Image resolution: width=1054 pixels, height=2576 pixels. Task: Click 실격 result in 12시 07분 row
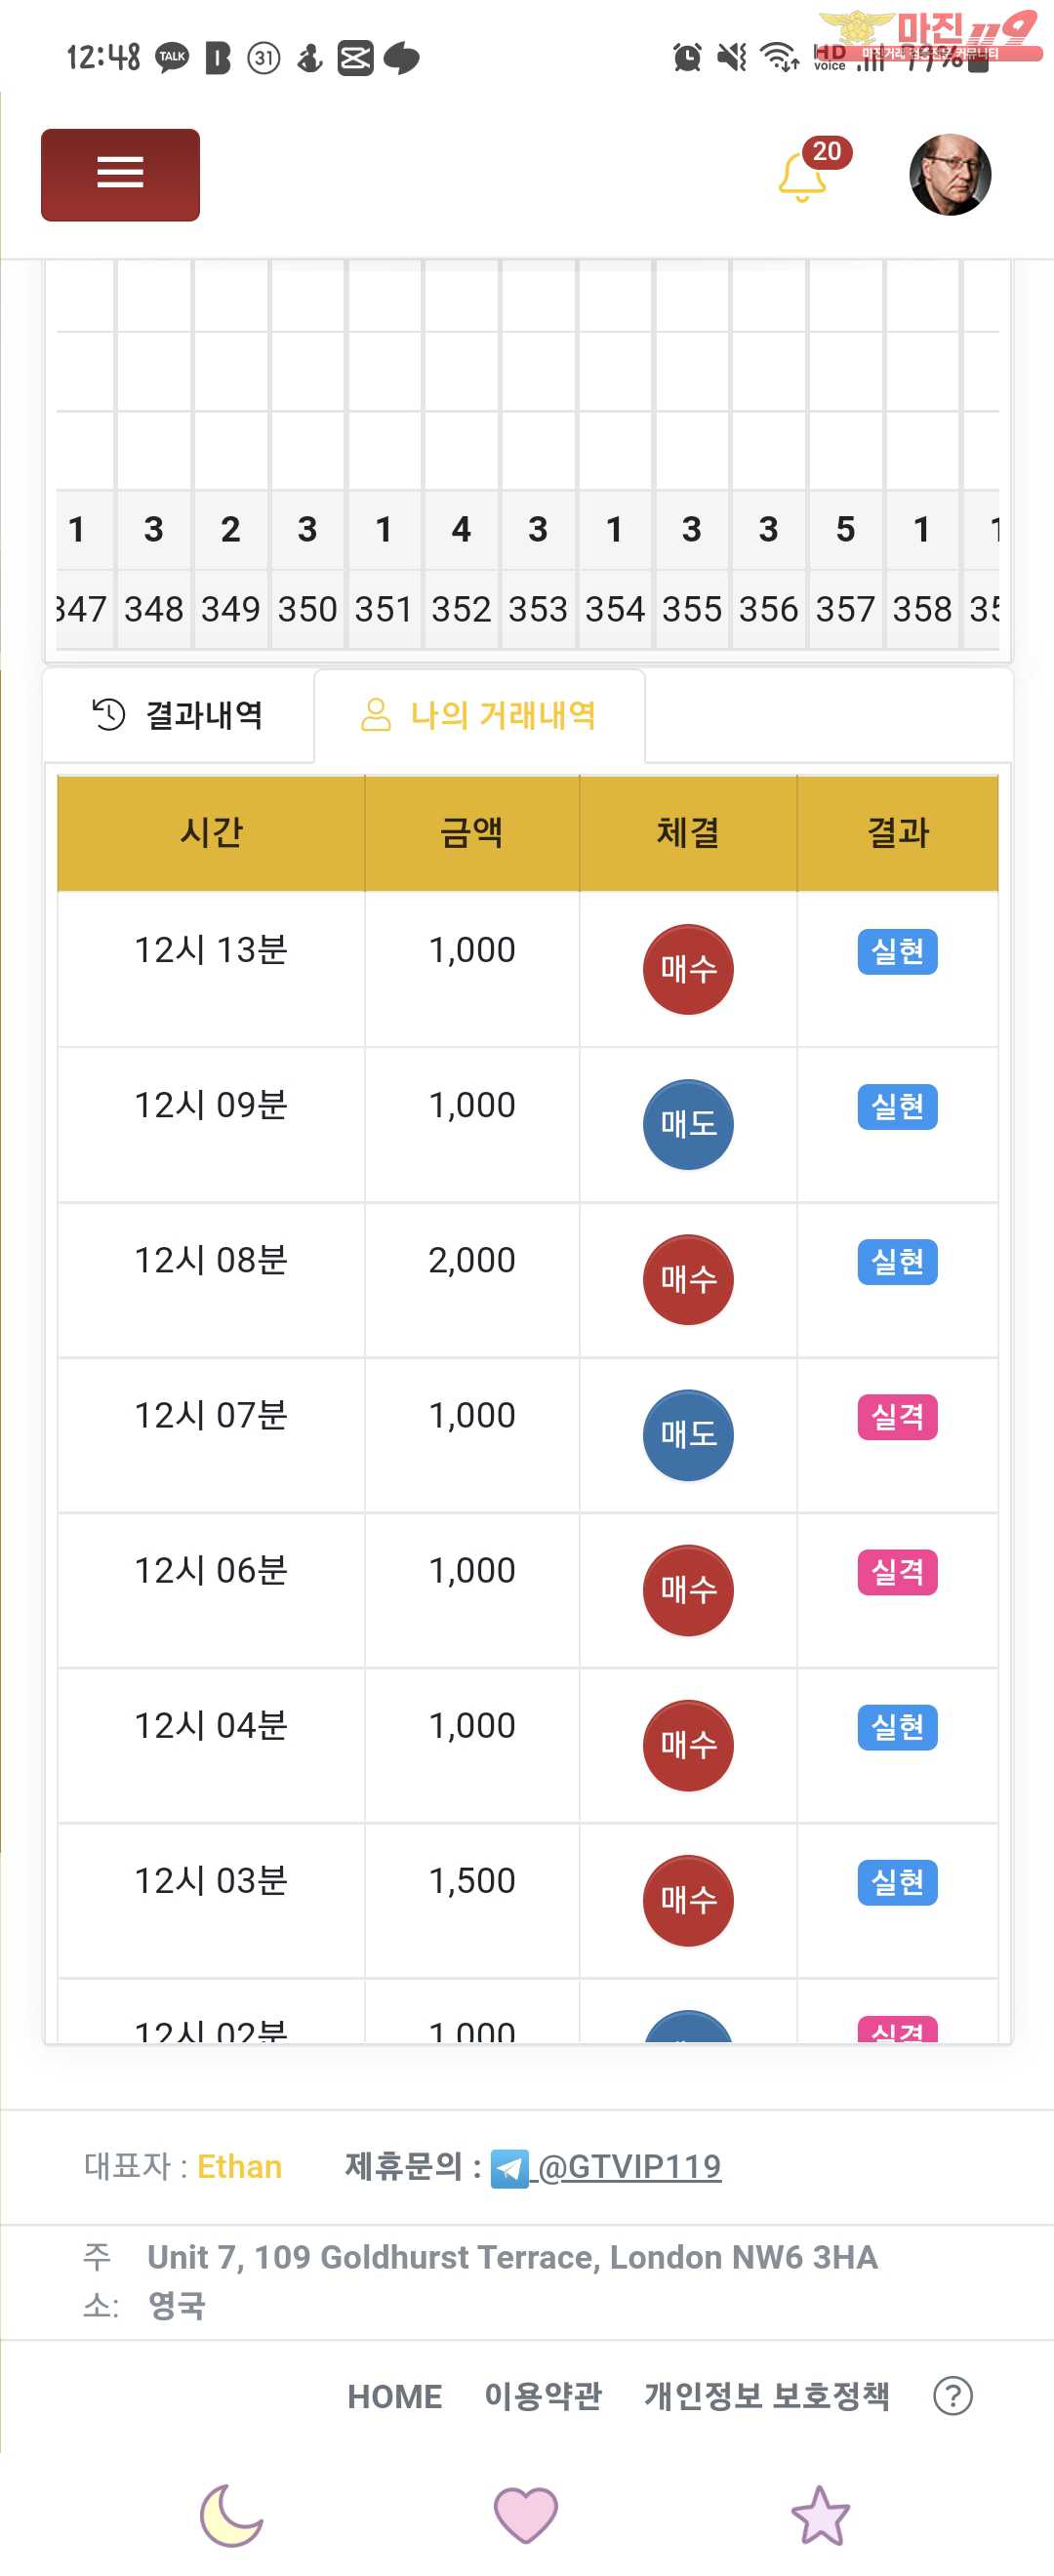[898, 1417]
